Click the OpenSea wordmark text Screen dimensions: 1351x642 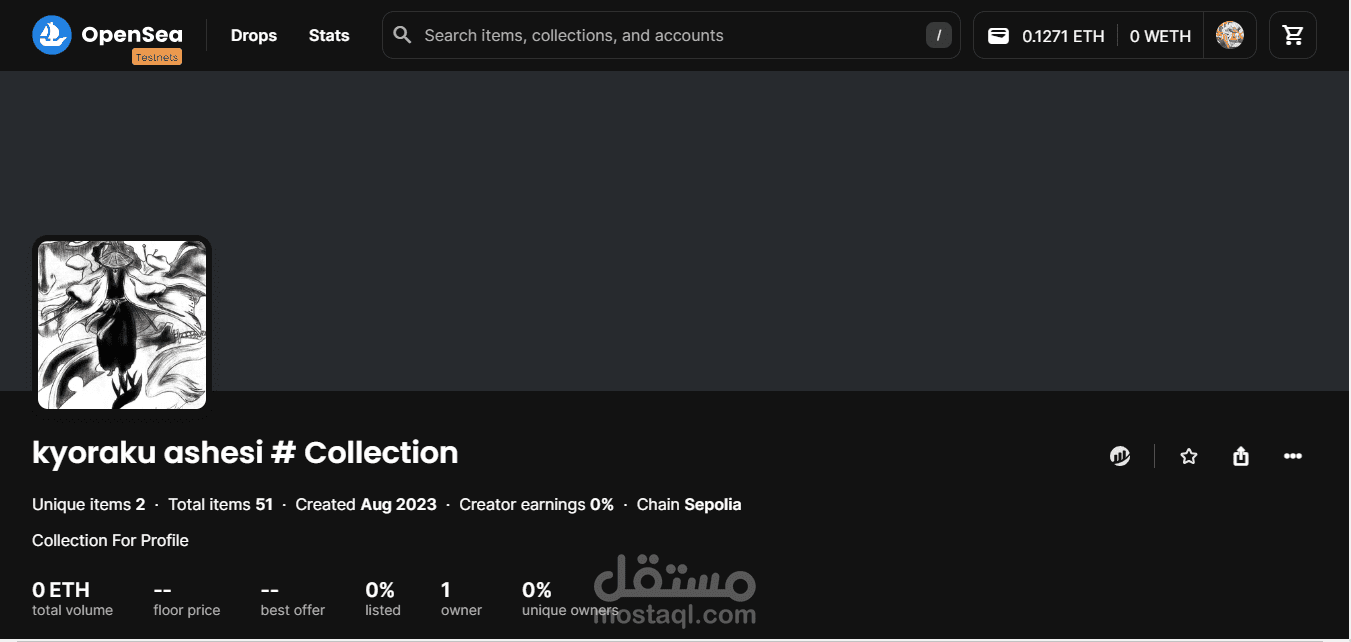[131, 34]
